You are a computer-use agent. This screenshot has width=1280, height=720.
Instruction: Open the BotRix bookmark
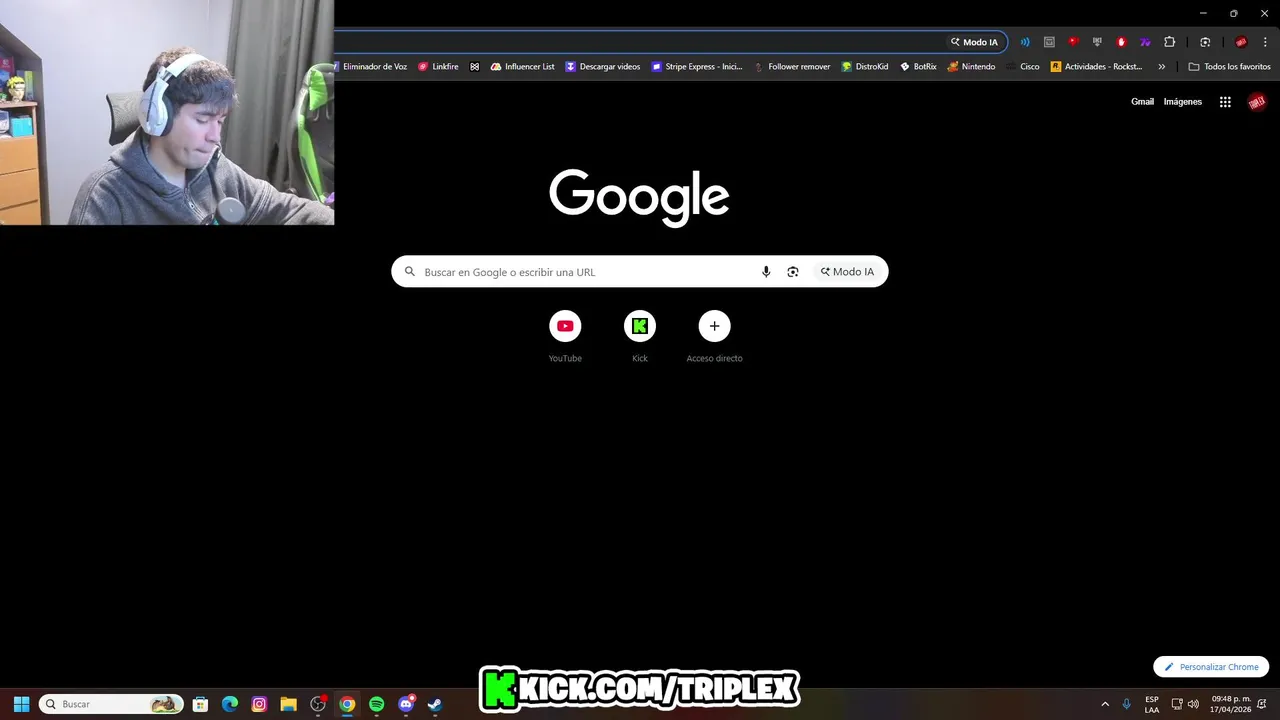[x=918, y=67]
